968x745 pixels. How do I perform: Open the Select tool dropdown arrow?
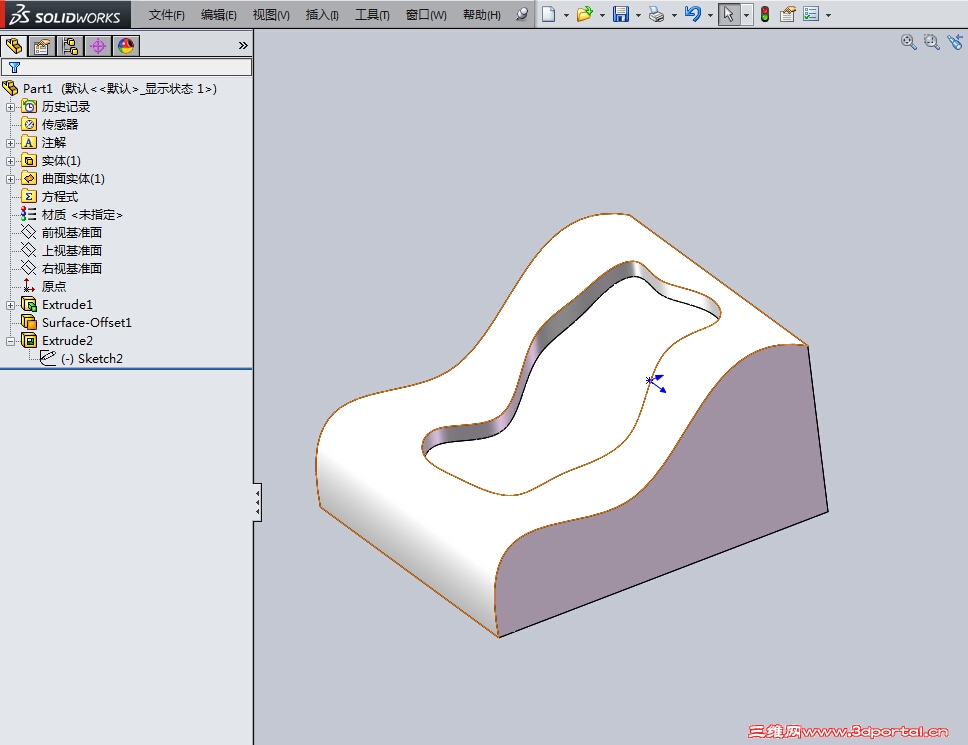pos(746,15)
